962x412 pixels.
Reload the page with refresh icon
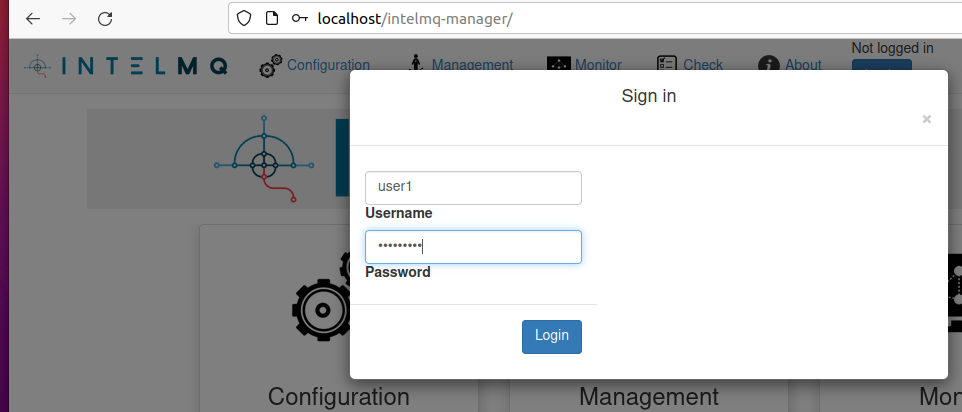[x=105, y=19]
